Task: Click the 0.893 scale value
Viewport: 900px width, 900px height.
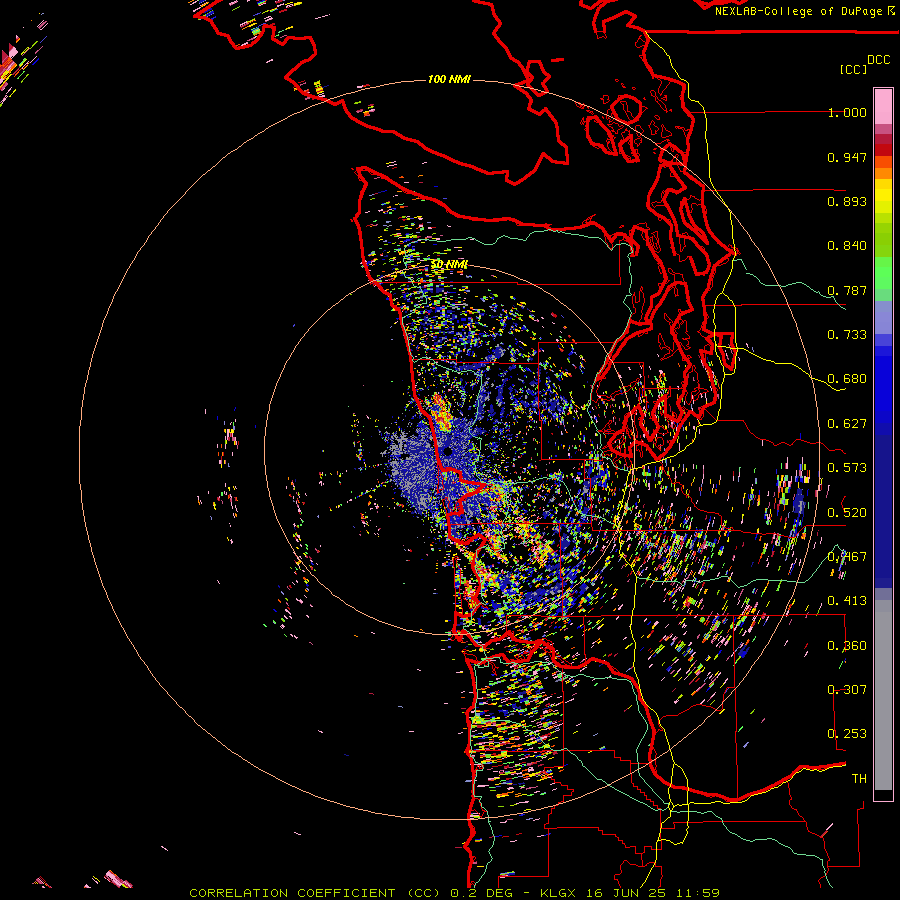Action: 847,201
